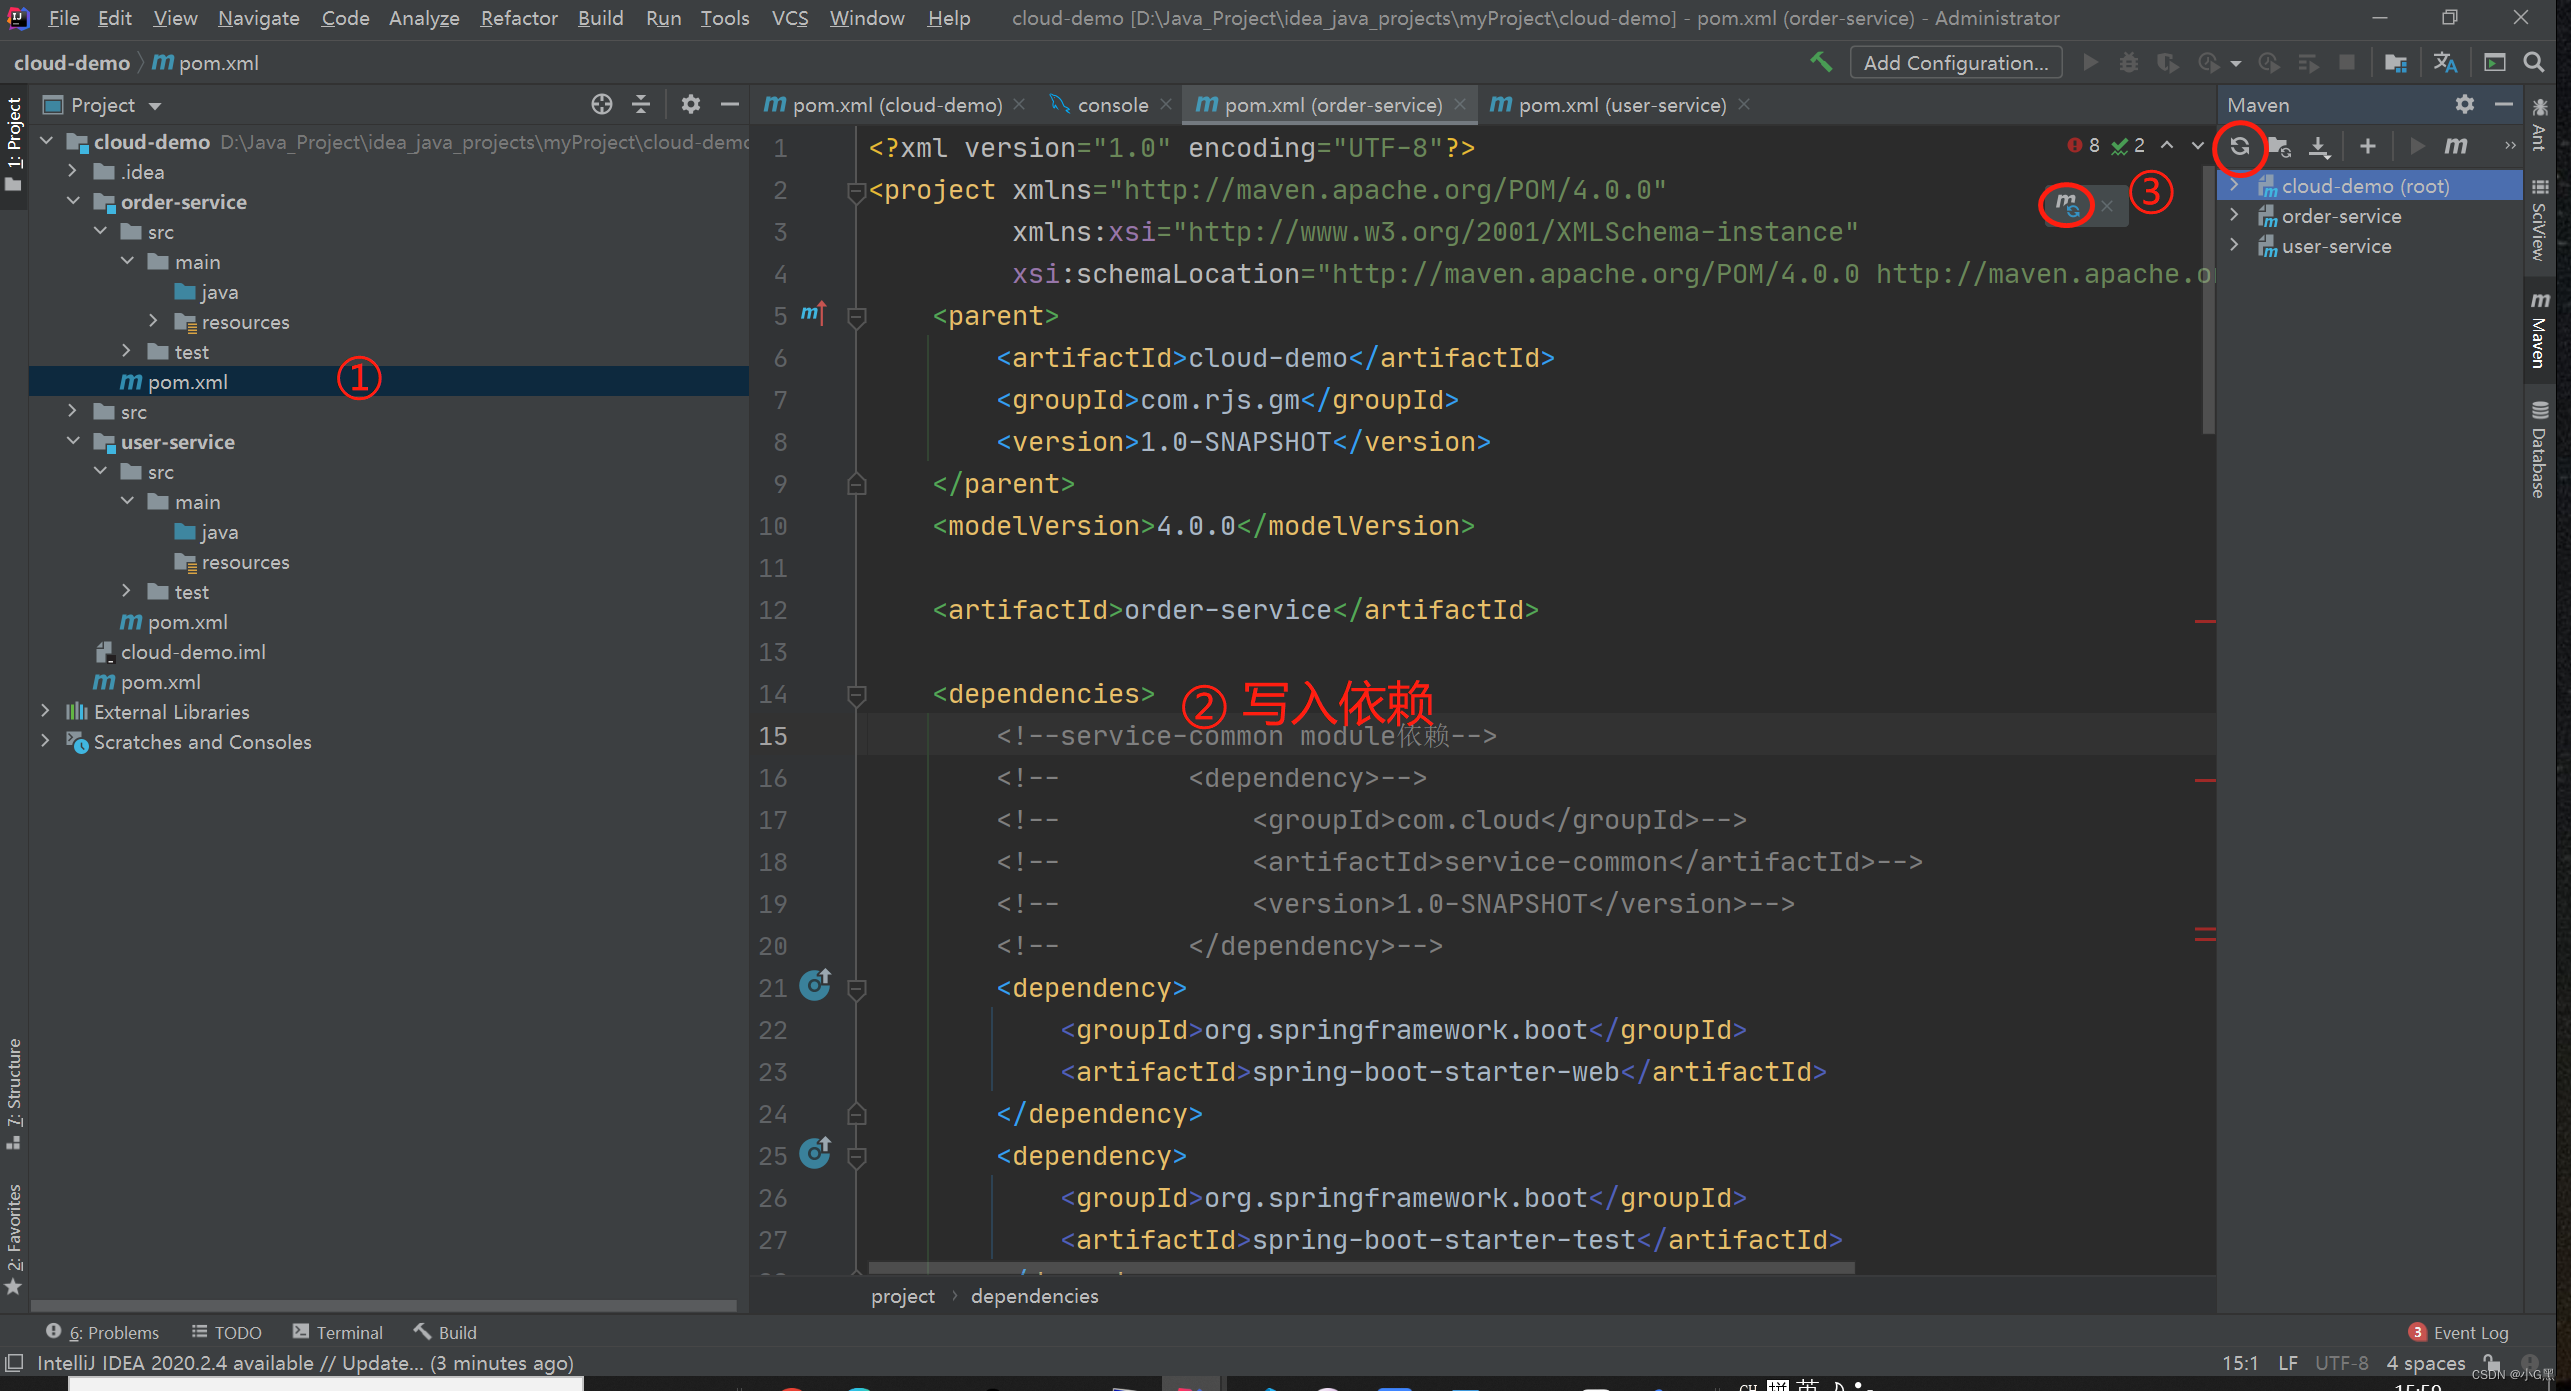The width and height of the screenshot is (2571, 1391).
Task: Click Add Configuration button
Action: coord(1955,62)
